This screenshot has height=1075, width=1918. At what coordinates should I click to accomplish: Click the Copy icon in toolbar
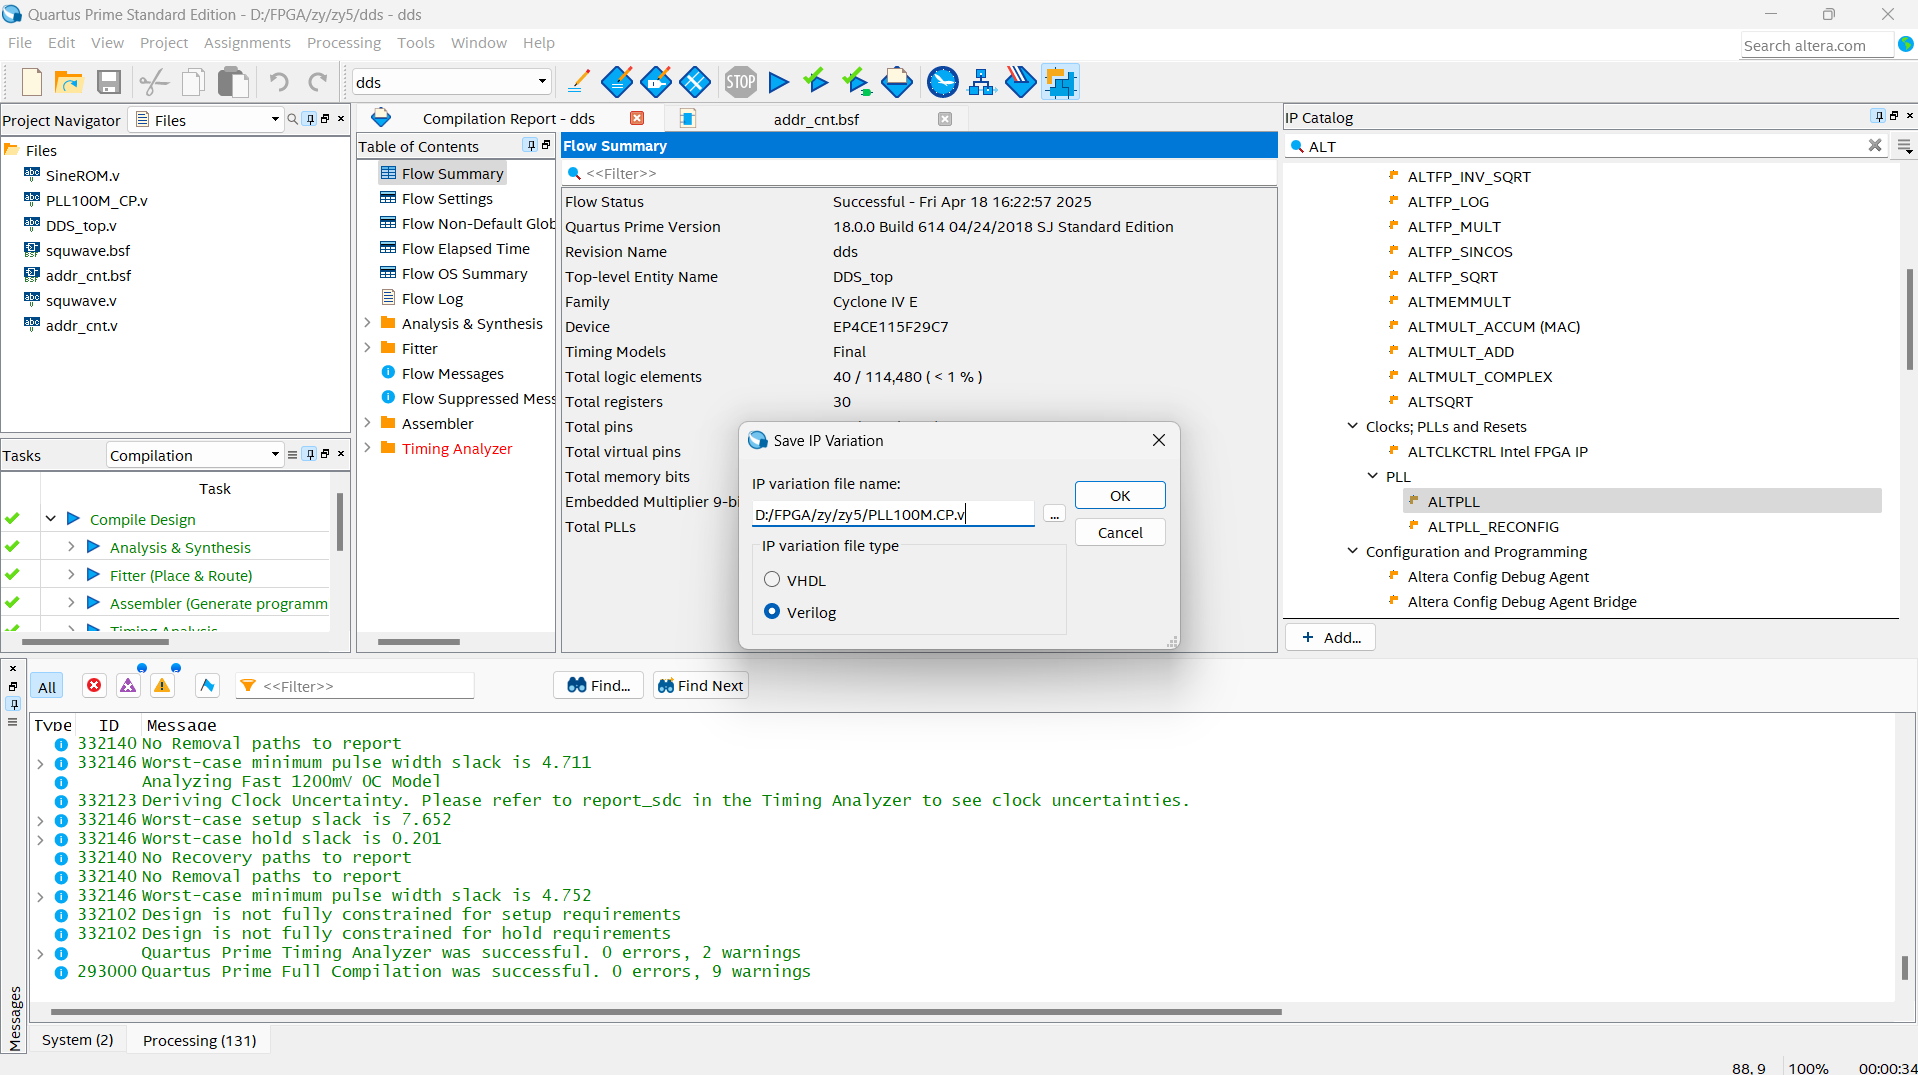click(x=194, y=82)
